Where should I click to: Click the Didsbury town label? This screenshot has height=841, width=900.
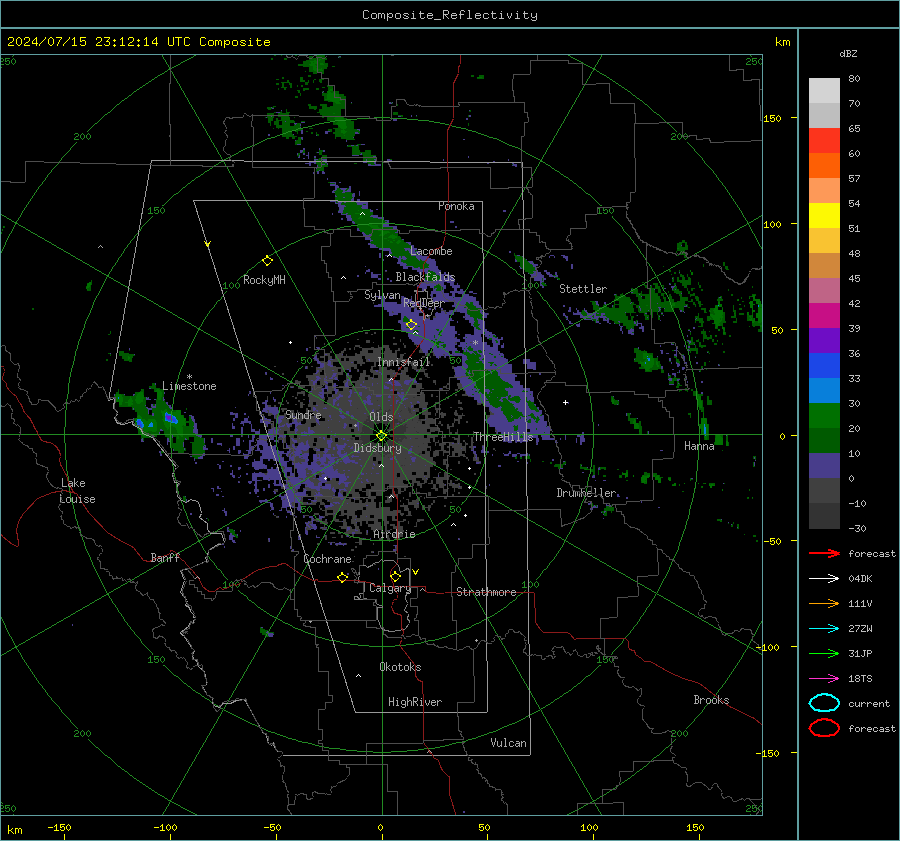pyautogui.click(x=377, y=448)
